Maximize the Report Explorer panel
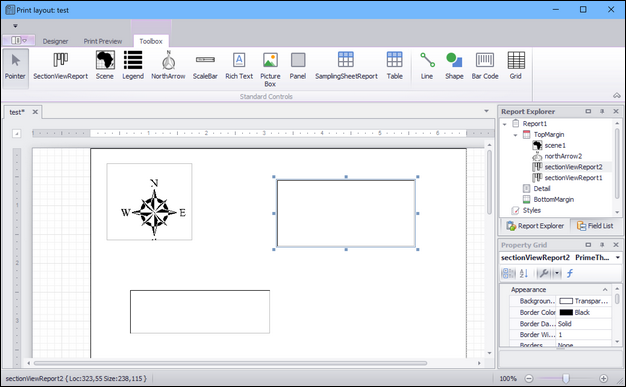The image size is (626, 387). click(588, 111)
